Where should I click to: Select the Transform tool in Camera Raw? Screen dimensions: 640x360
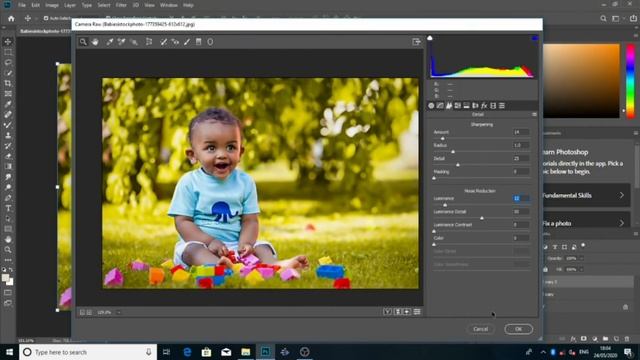tap(149, 42)
